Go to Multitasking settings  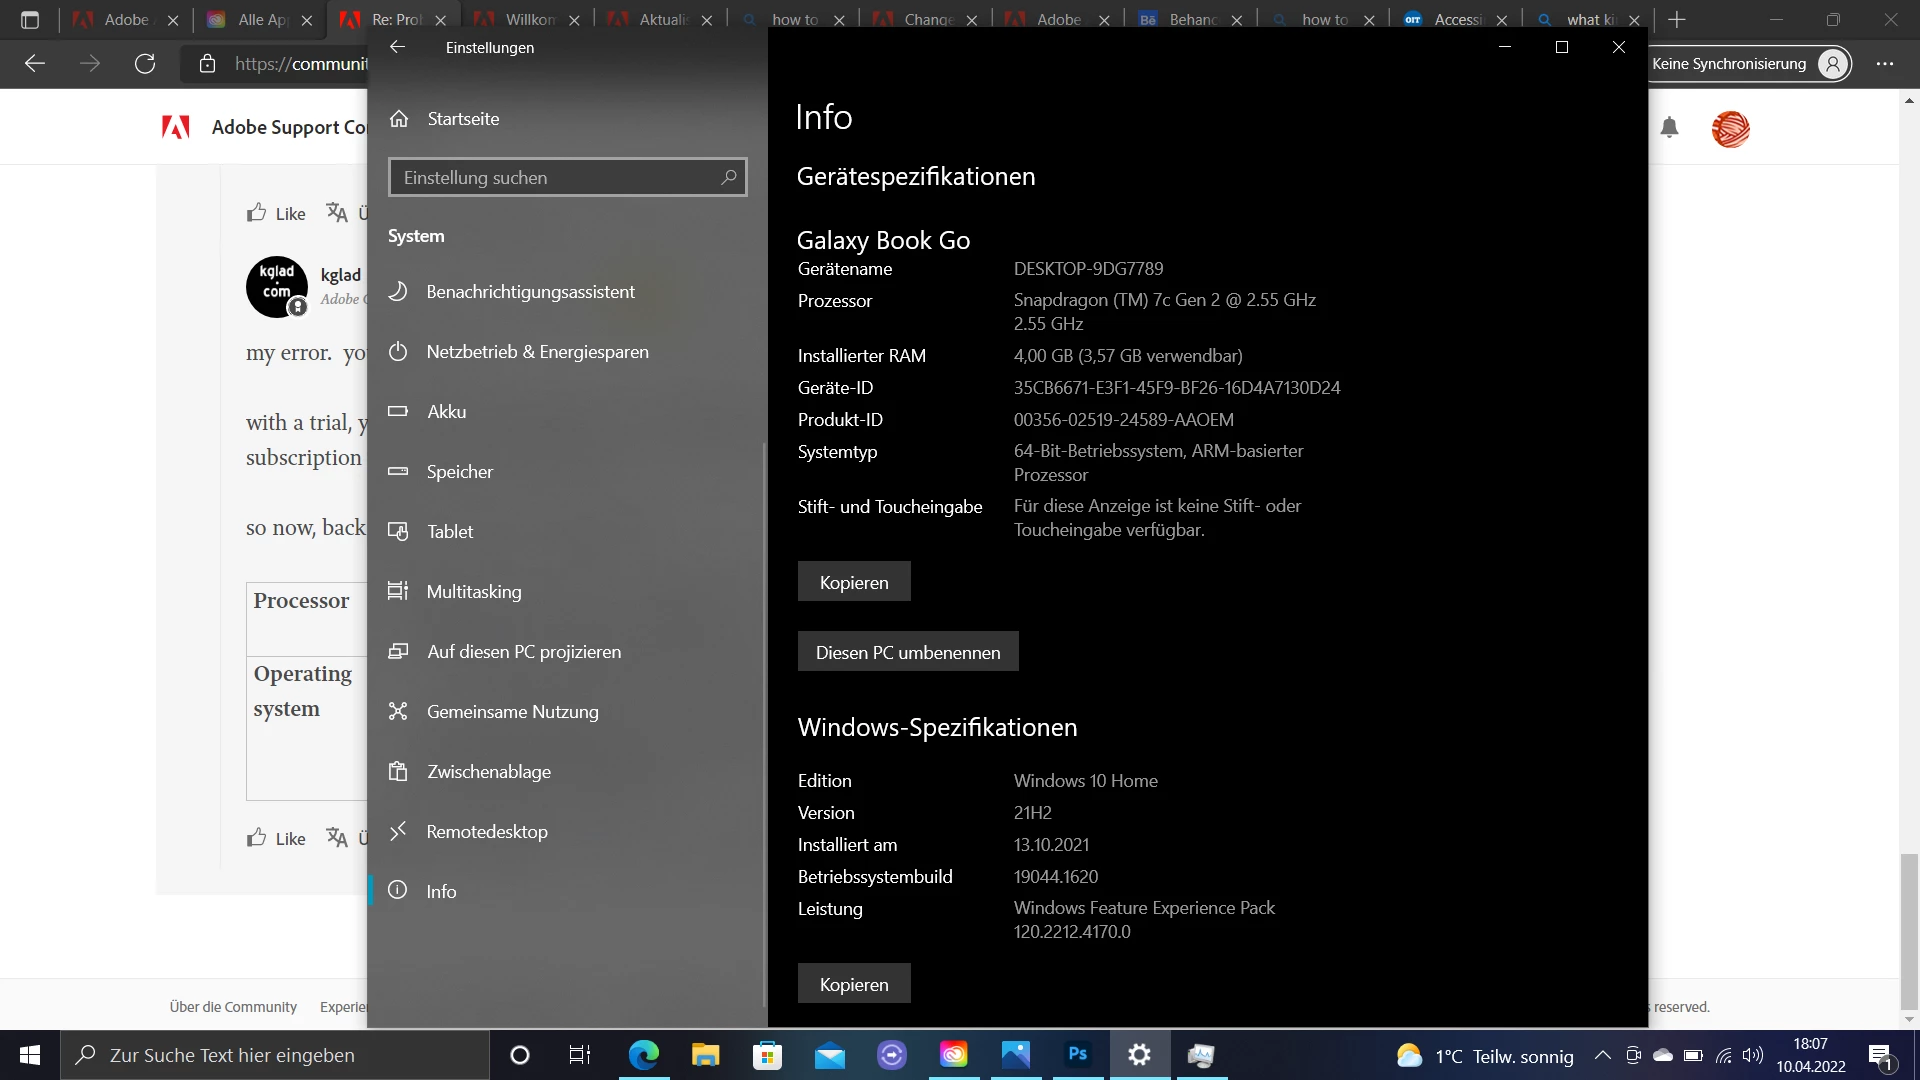coord(473,592)
